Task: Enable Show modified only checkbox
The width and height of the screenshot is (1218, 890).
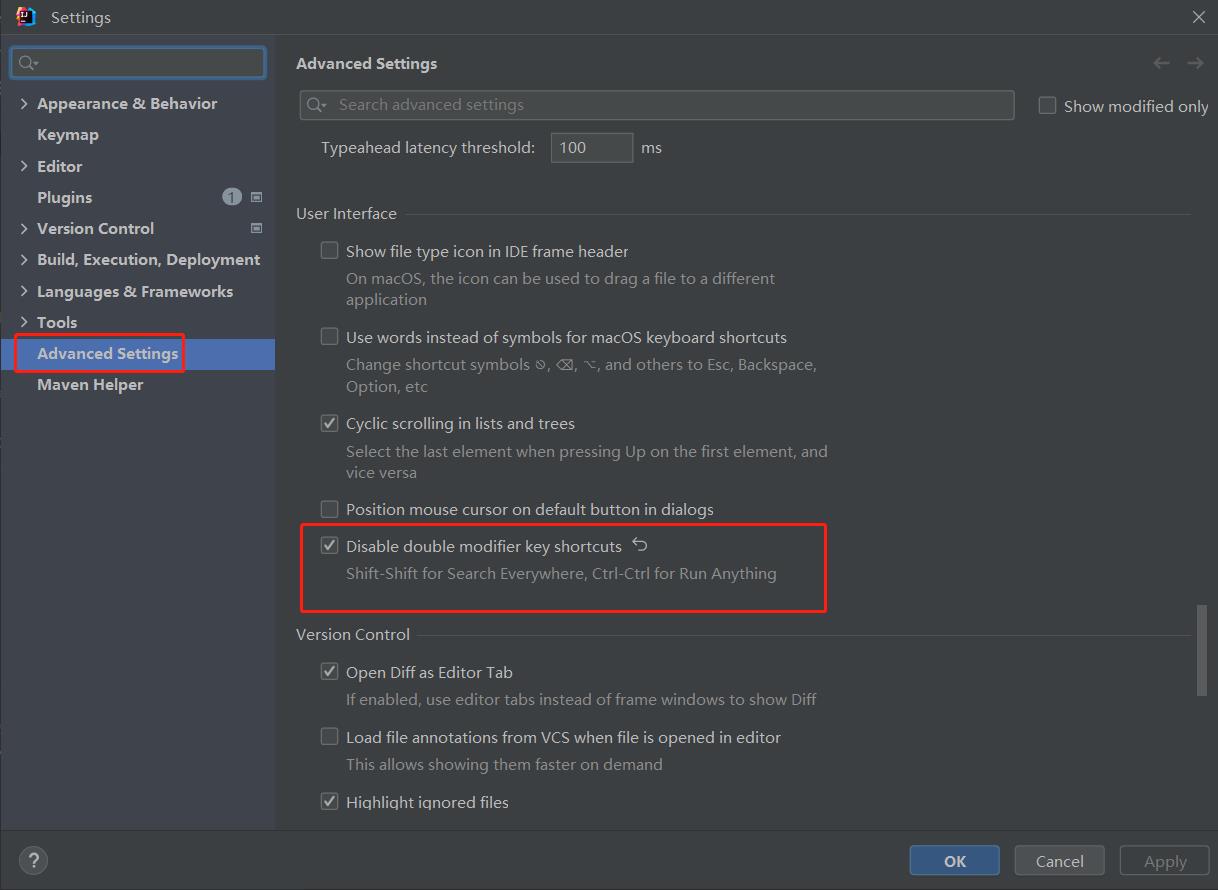Action: [1047, 105]
